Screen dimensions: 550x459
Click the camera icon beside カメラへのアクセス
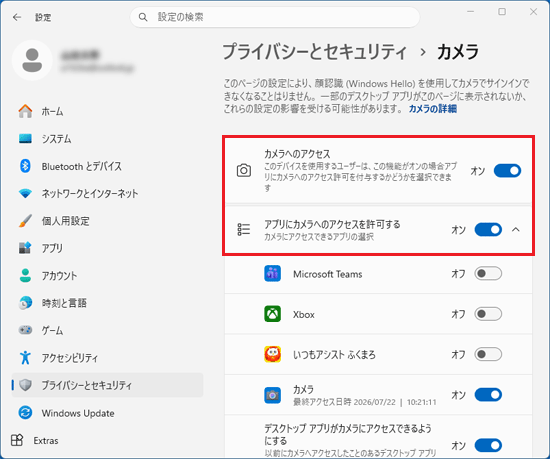244,170
